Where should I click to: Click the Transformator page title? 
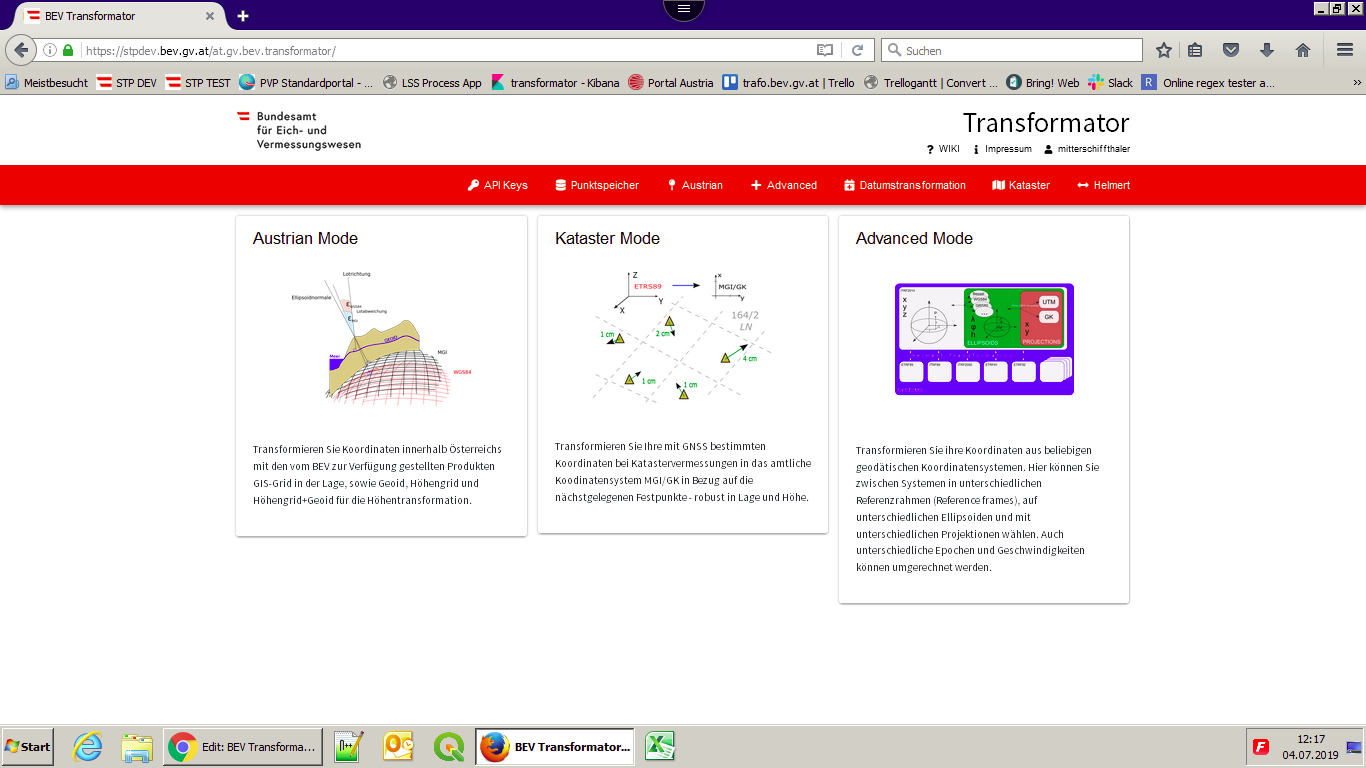(1046, 123)
